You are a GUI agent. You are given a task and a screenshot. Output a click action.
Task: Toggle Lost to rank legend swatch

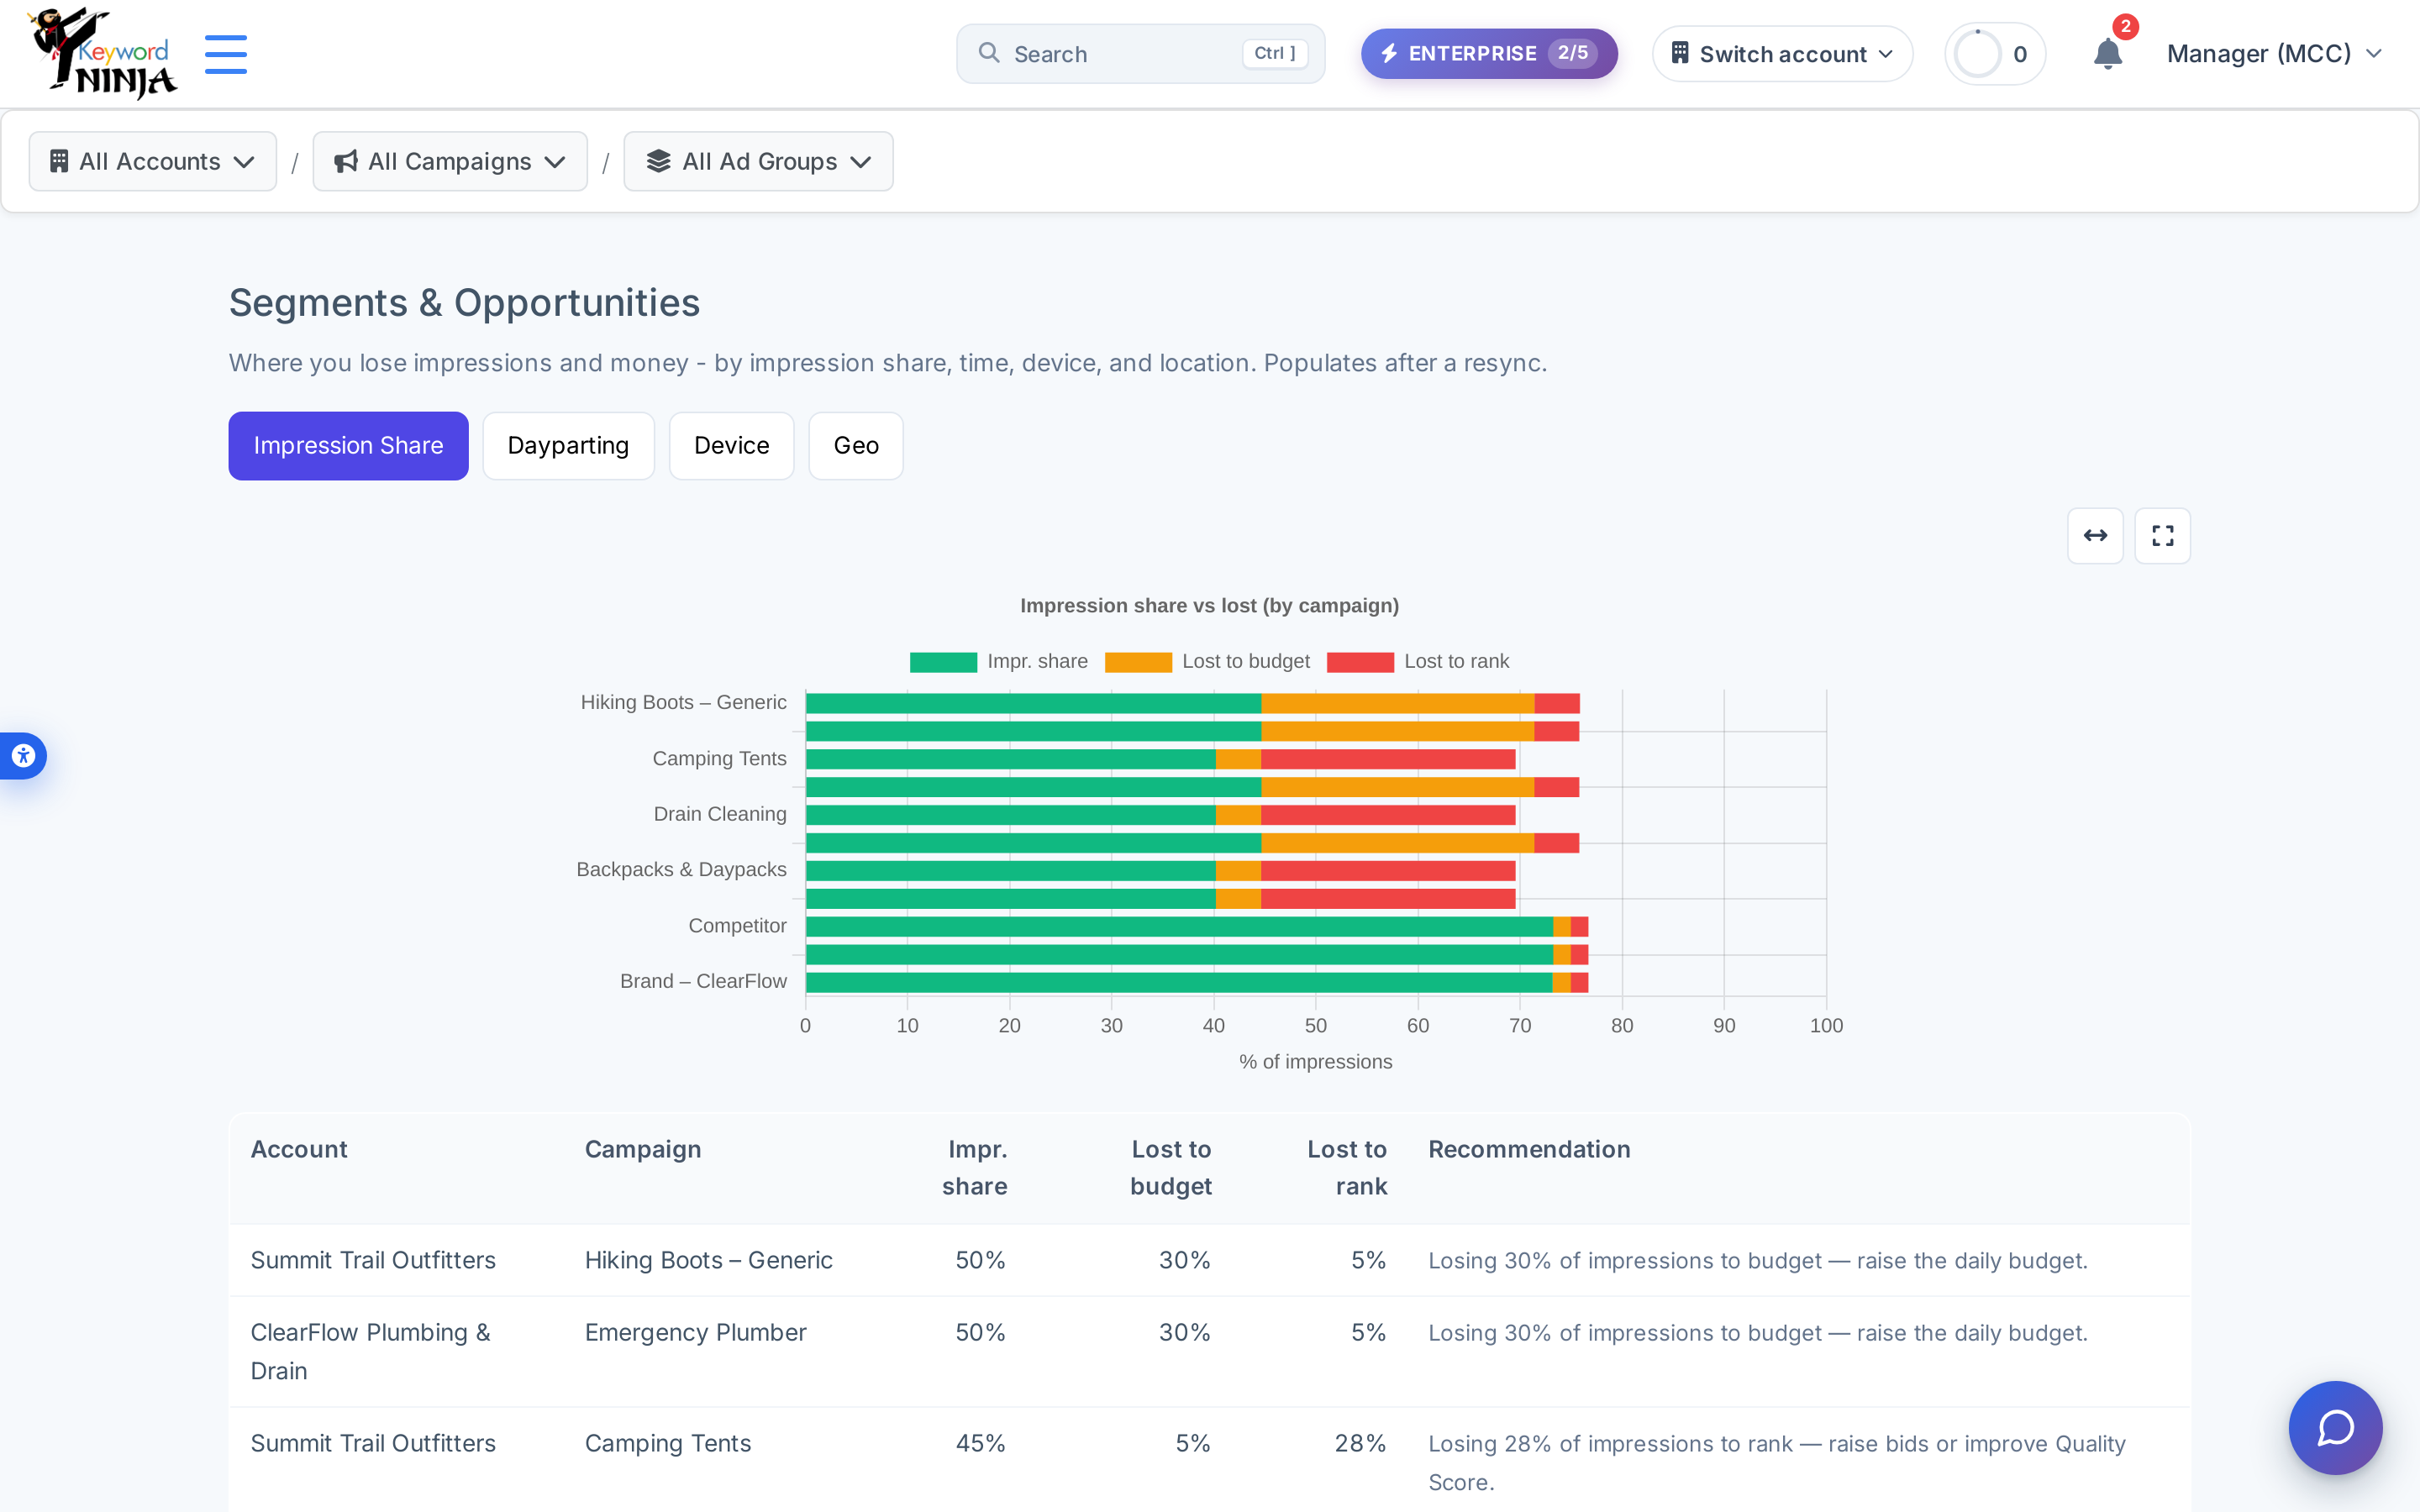[1360, 662]
